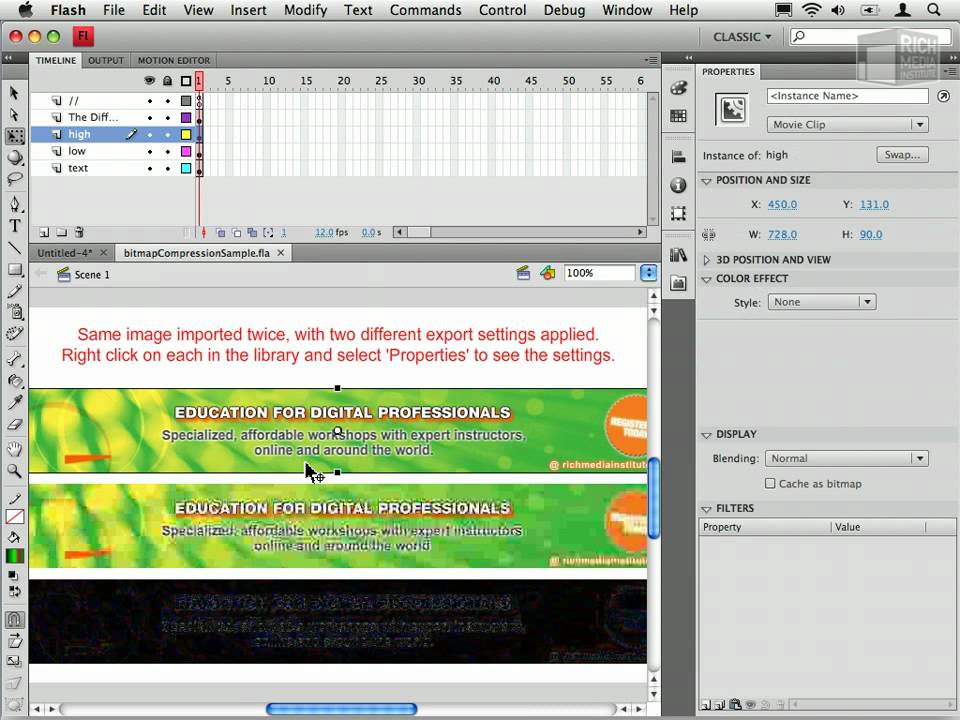Select the Spray Brush tool

pyautogui.click(x=15, y=312)
